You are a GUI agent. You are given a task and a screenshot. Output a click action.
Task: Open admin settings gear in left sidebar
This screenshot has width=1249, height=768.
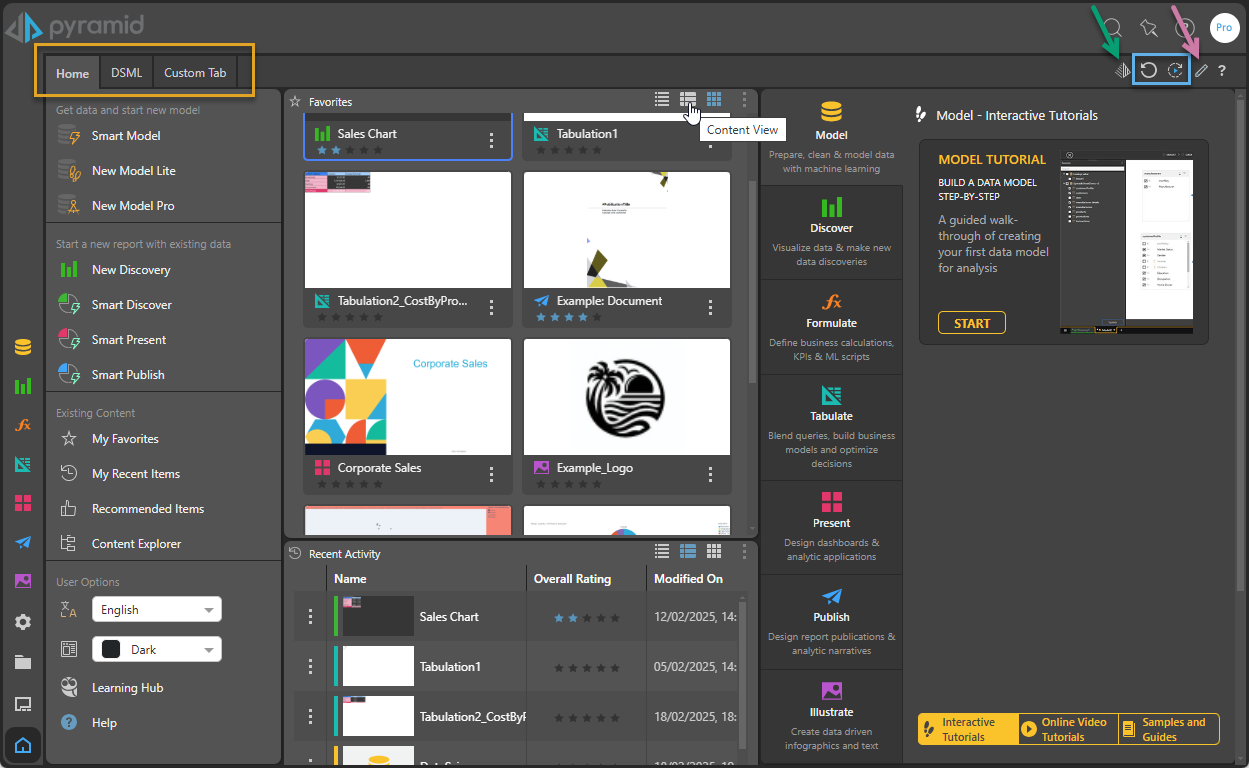coord(23,622)
